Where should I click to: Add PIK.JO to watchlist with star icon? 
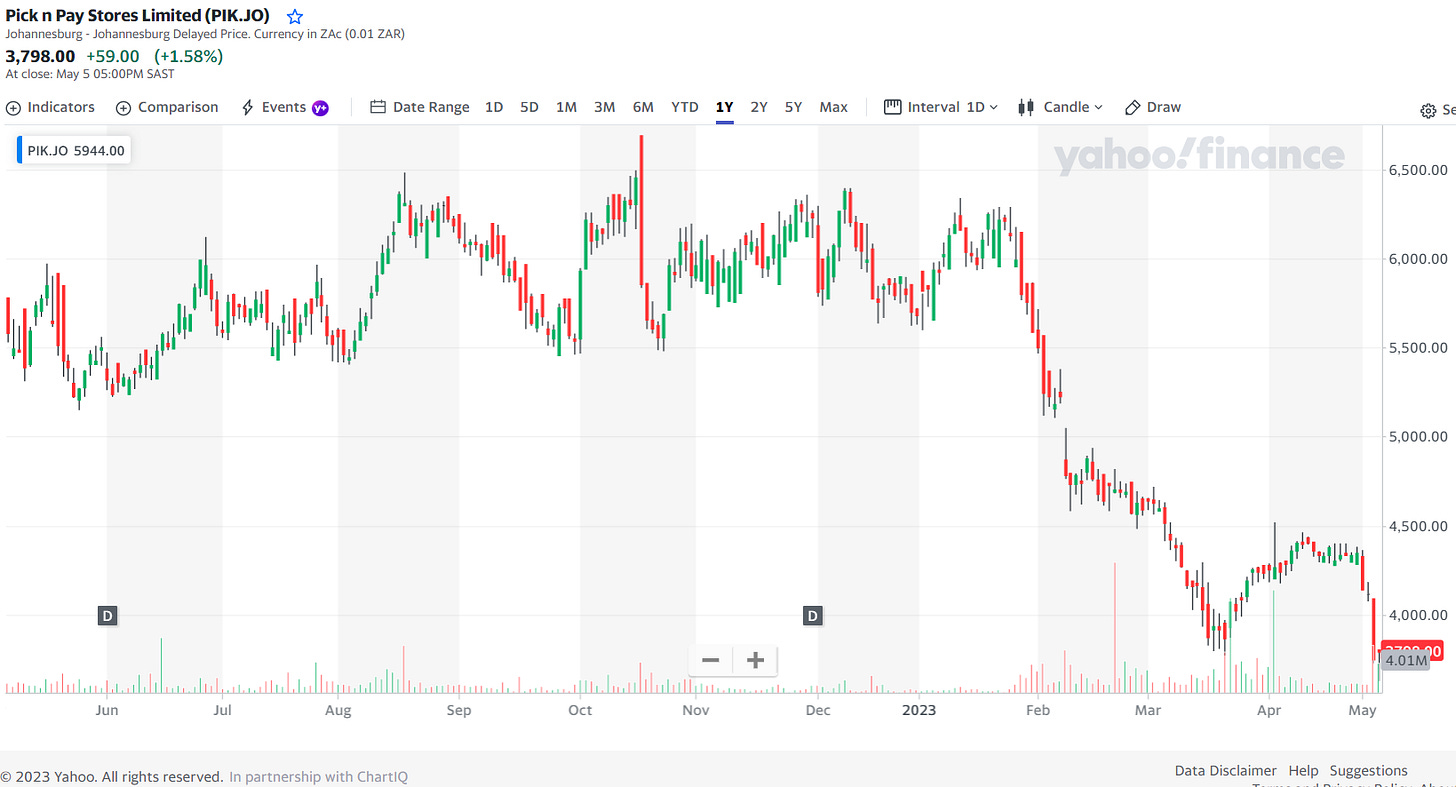(294, 17)
